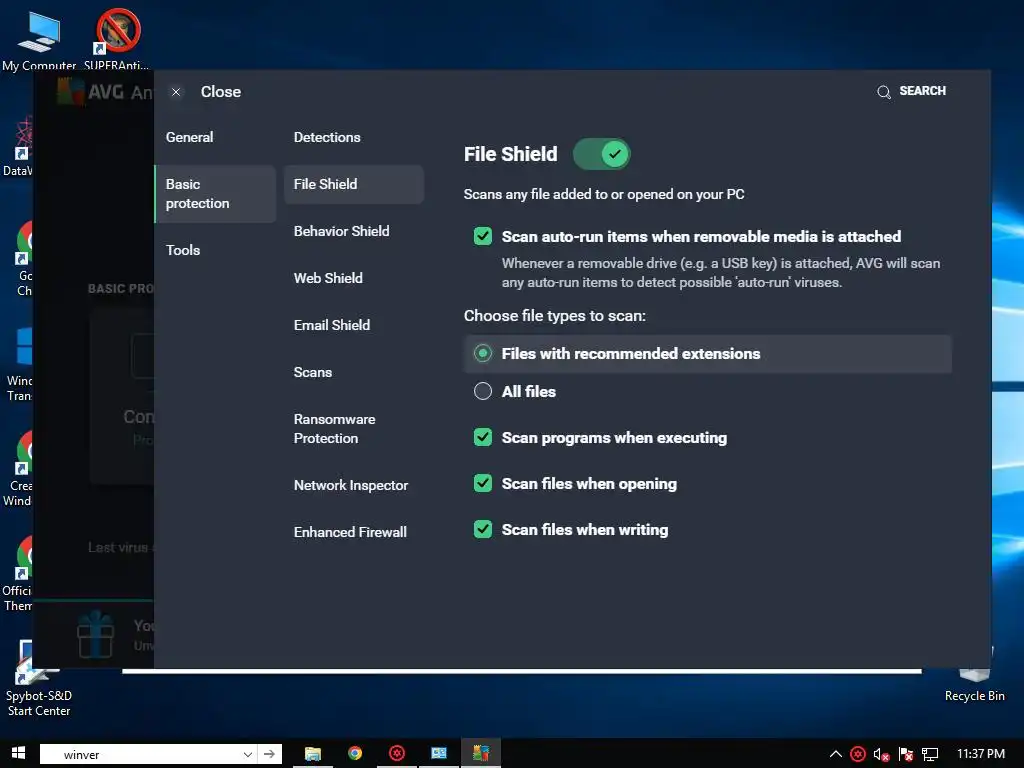Click the network tray icon
Viewport: 1024px width, 768px height.
pyautogui.click(x=930, y=755)
